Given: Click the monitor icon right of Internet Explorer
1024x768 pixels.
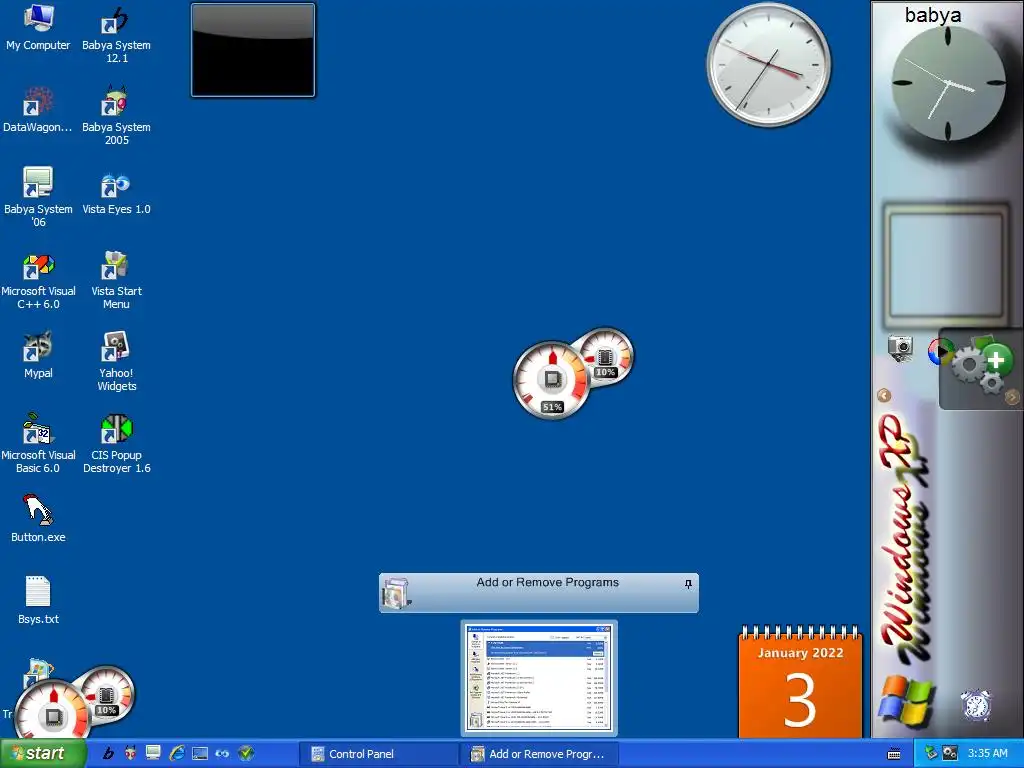Looking at the screenshot, I should click(199, 754).
